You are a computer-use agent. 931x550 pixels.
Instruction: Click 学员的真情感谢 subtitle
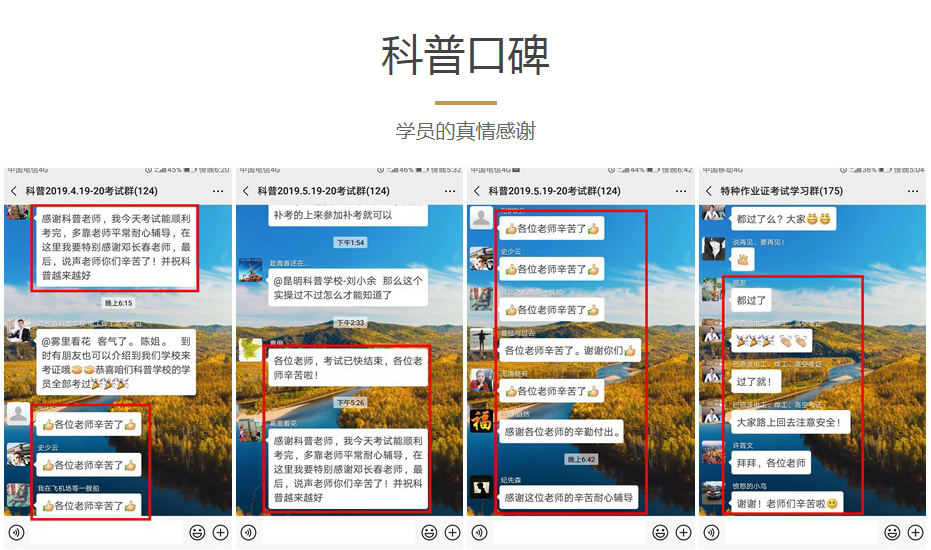466,131
